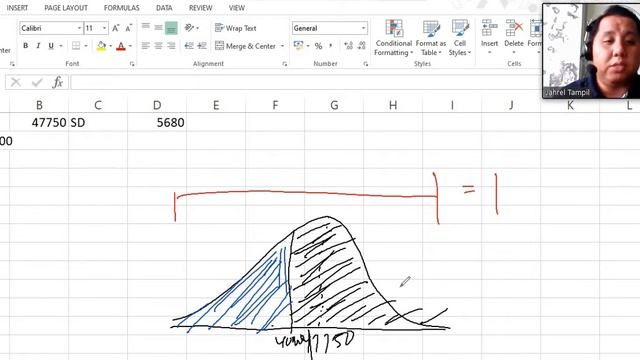Select the cell containing 5680

point(157,122)
